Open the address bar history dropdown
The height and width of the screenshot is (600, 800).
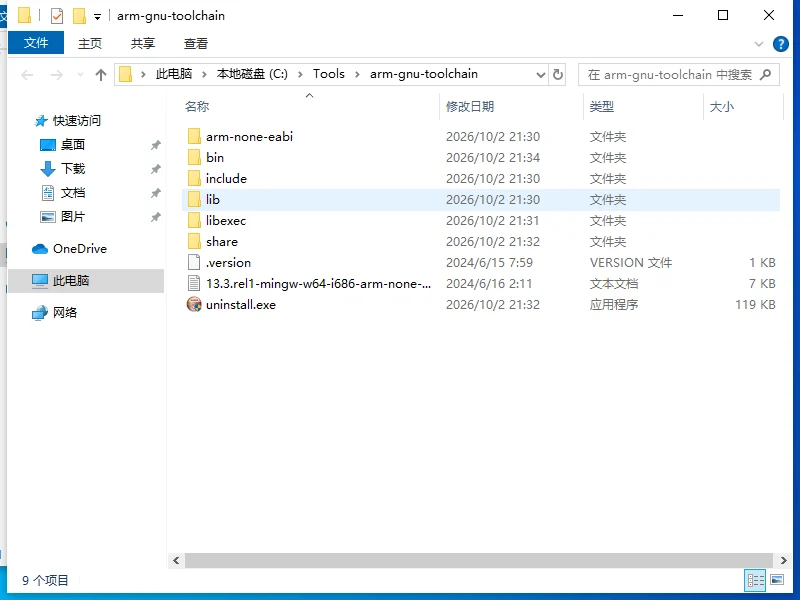[x=541, y=75]
